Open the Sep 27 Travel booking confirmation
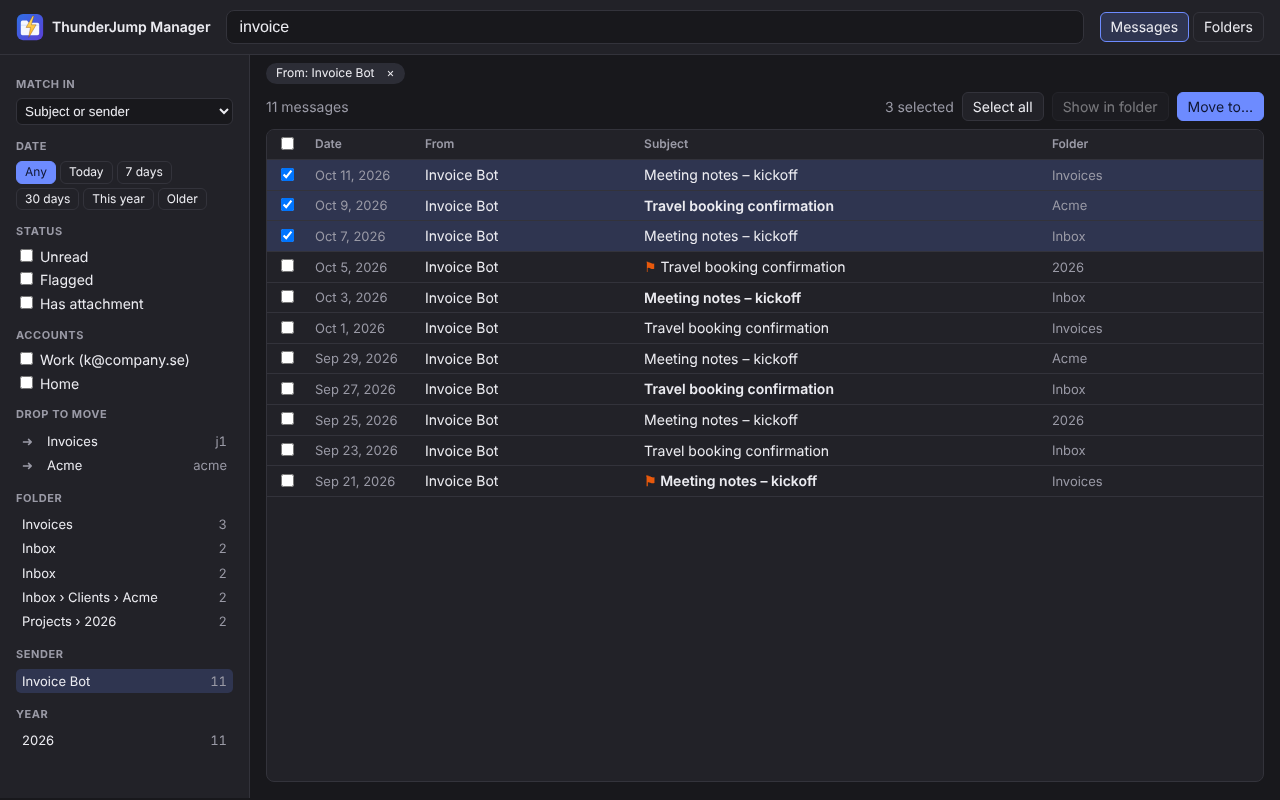Screen dimensions: 1280x800 click(739, 389)
